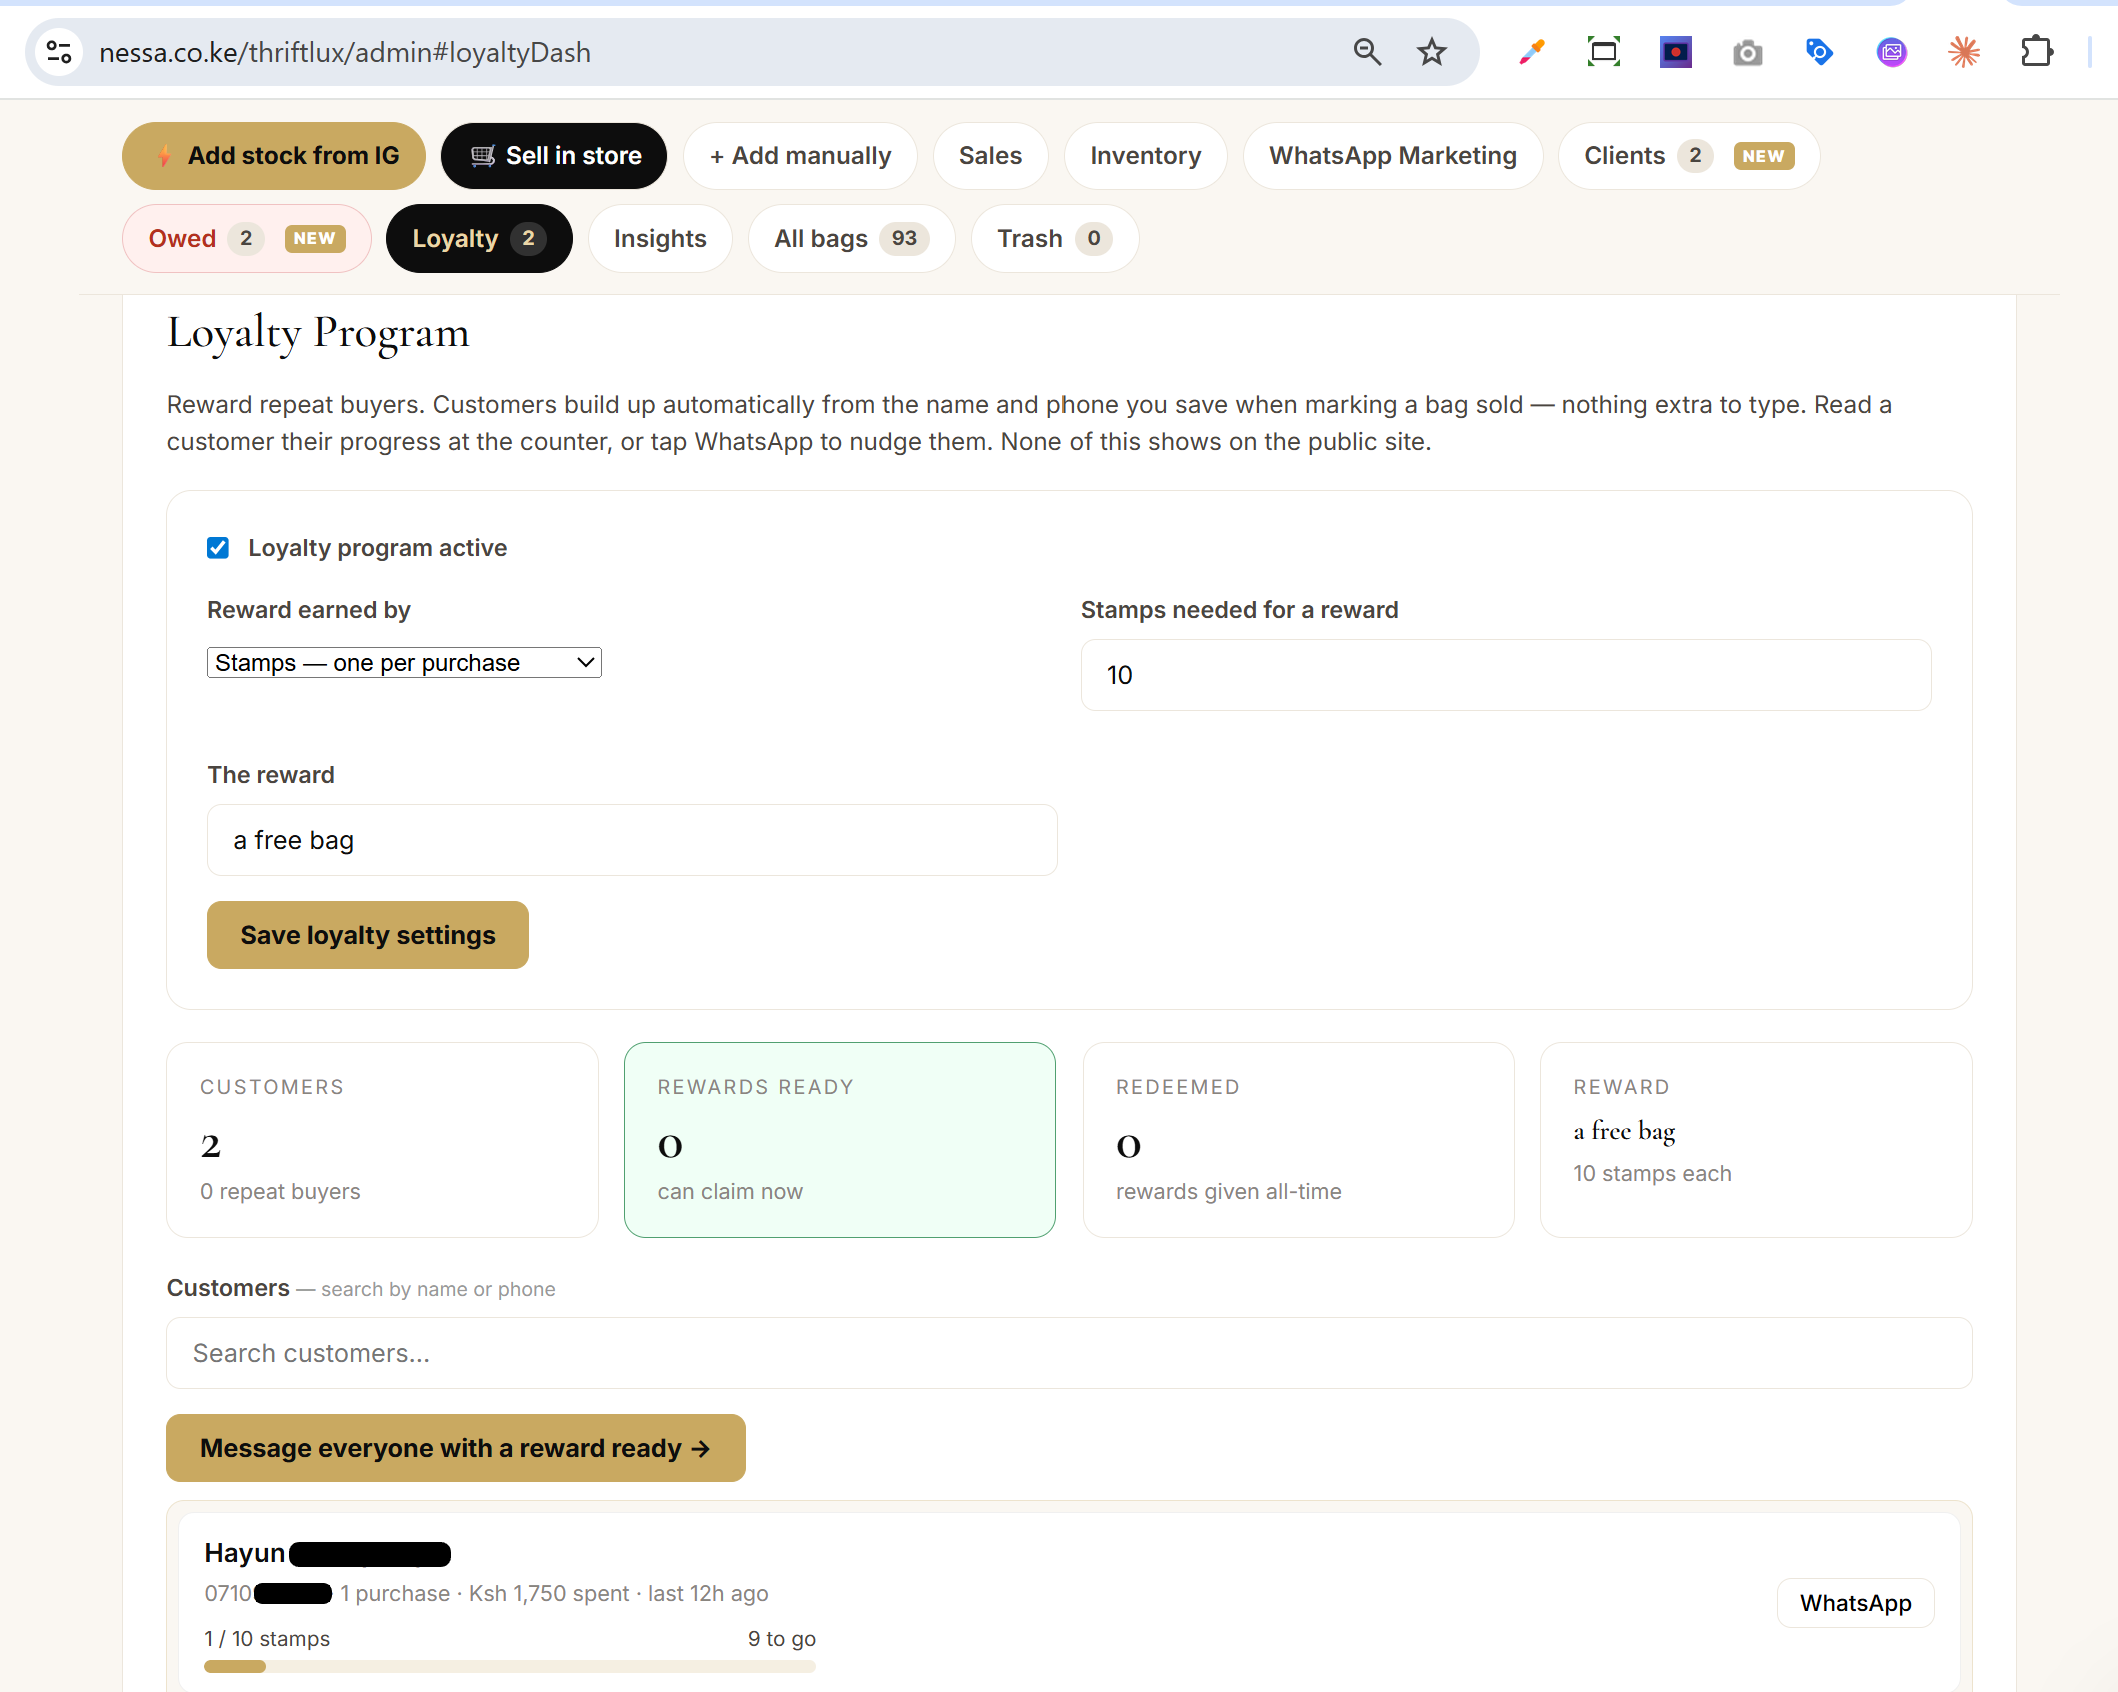
Task: Select the Loyalty tab
Action: 479,239
